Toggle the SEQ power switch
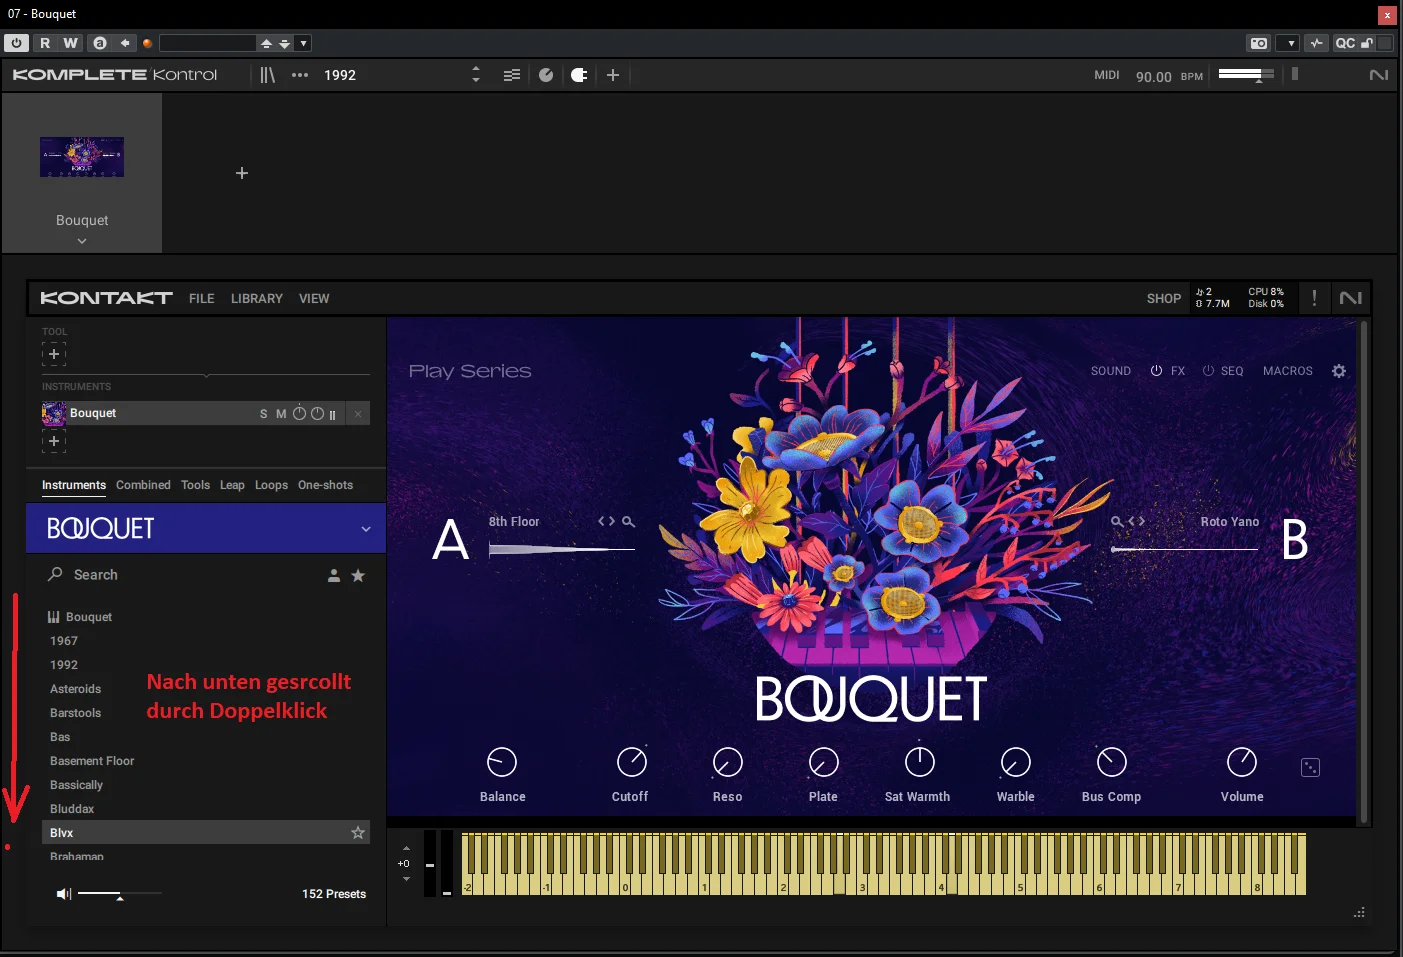 point(1208,371)
